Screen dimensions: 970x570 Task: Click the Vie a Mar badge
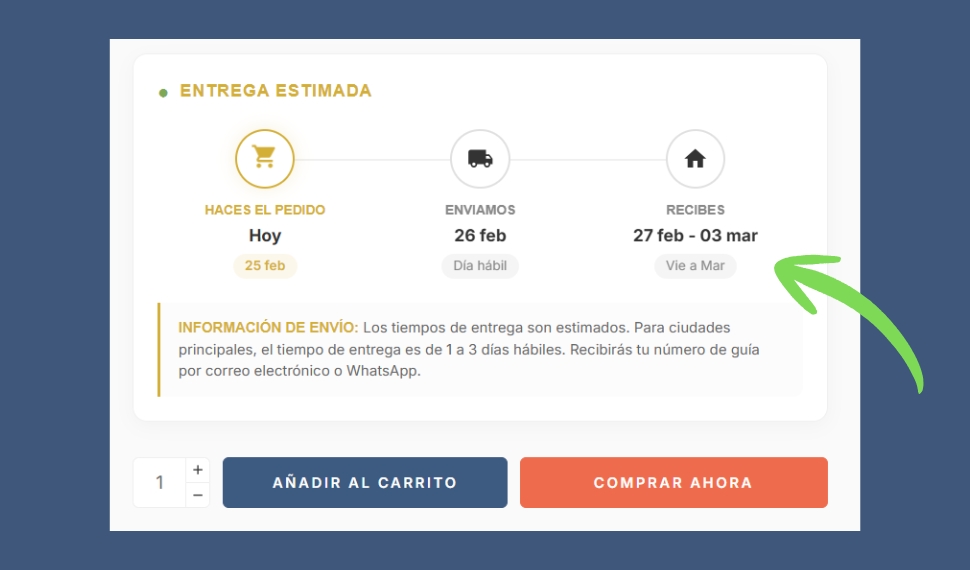[x=695, y=267]
